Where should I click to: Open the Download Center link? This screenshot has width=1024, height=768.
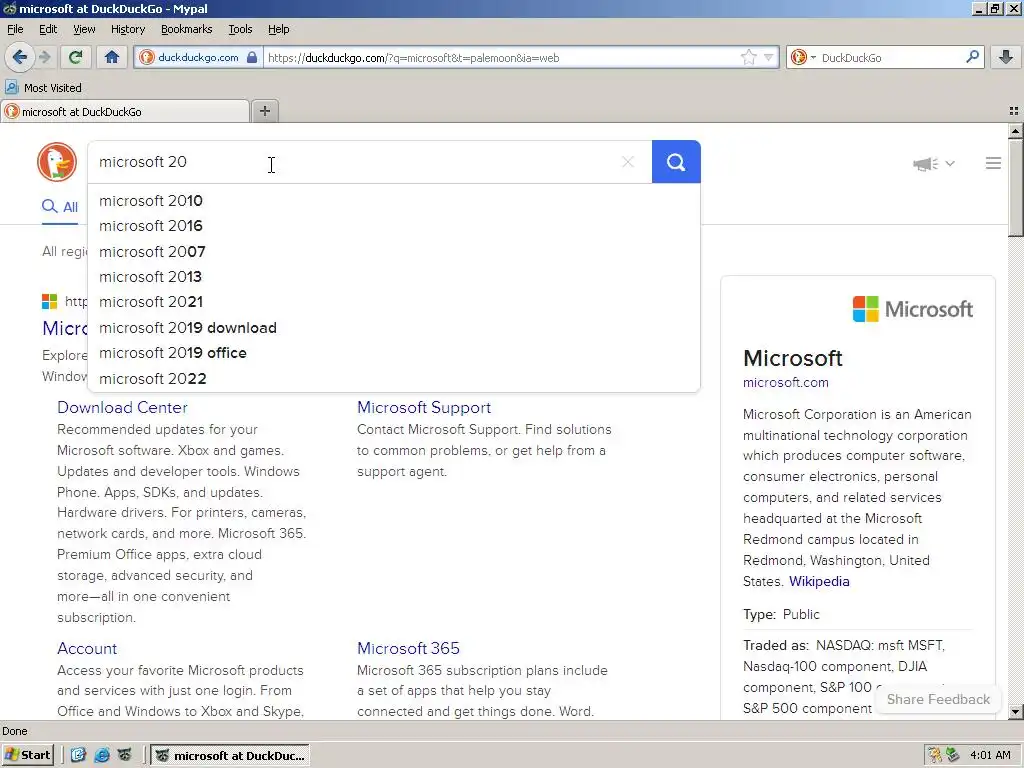tap(122, 408)
